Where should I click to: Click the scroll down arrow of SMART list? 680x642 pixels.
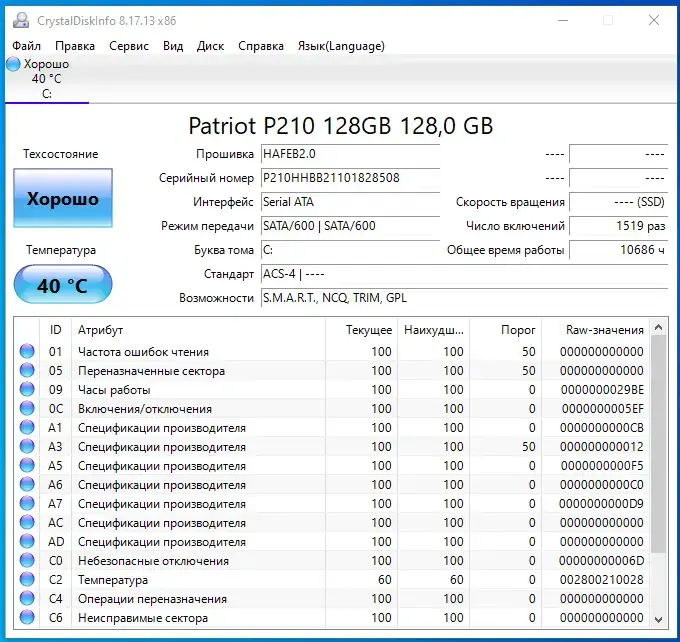click(x=658, y=619)
